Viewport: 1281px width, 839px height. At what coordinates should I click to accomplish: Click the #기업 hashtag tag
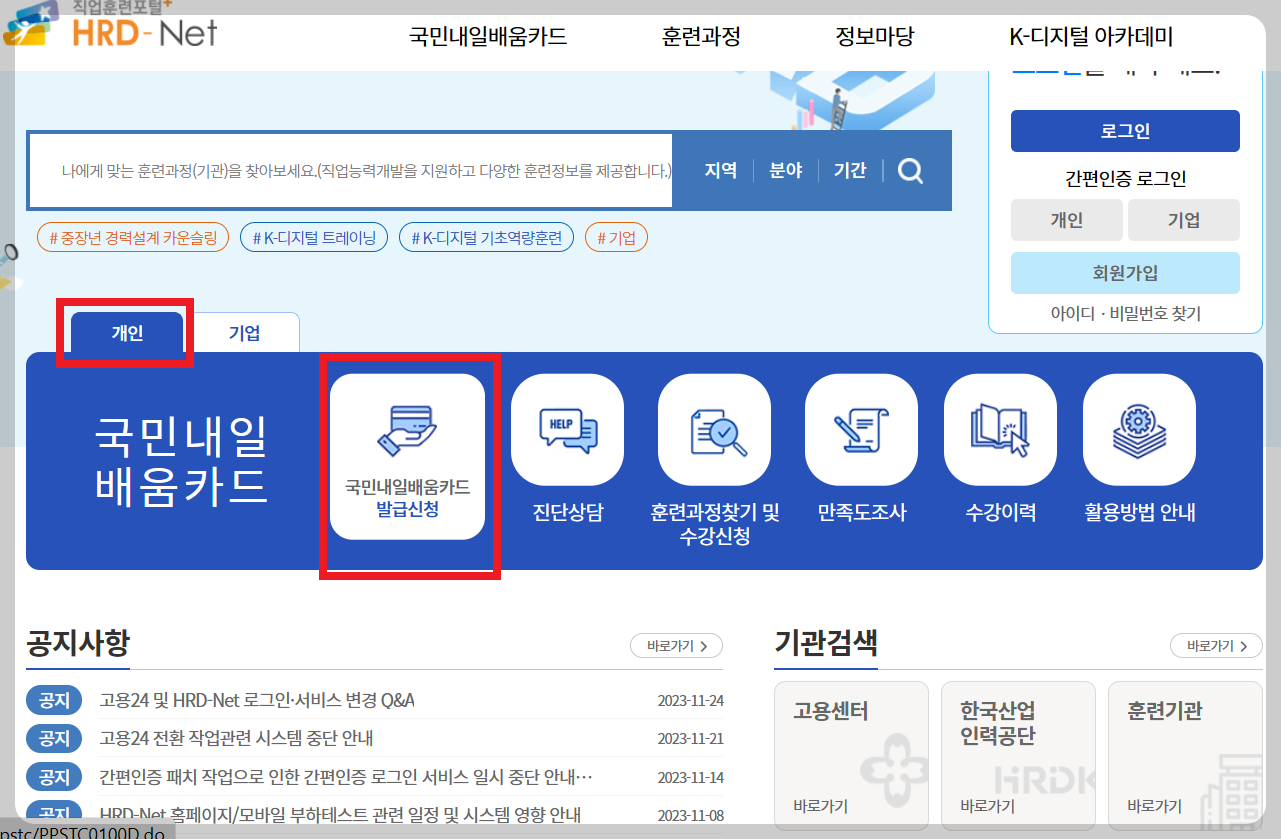coord(616,238)
